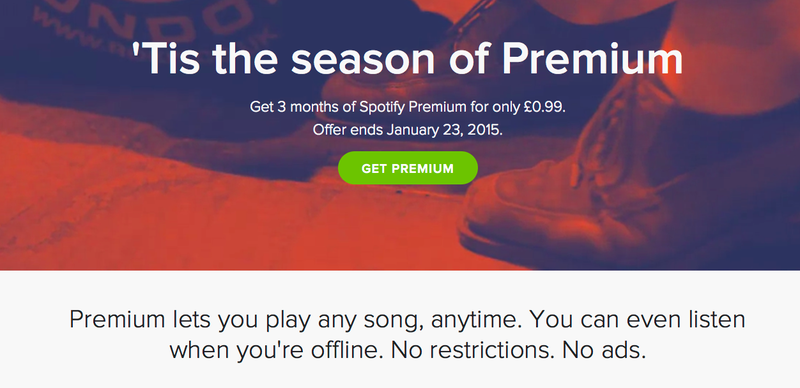800x388 pixels.
Task: Click the "January 23, 2015" date
Action: tap(444, 130)
